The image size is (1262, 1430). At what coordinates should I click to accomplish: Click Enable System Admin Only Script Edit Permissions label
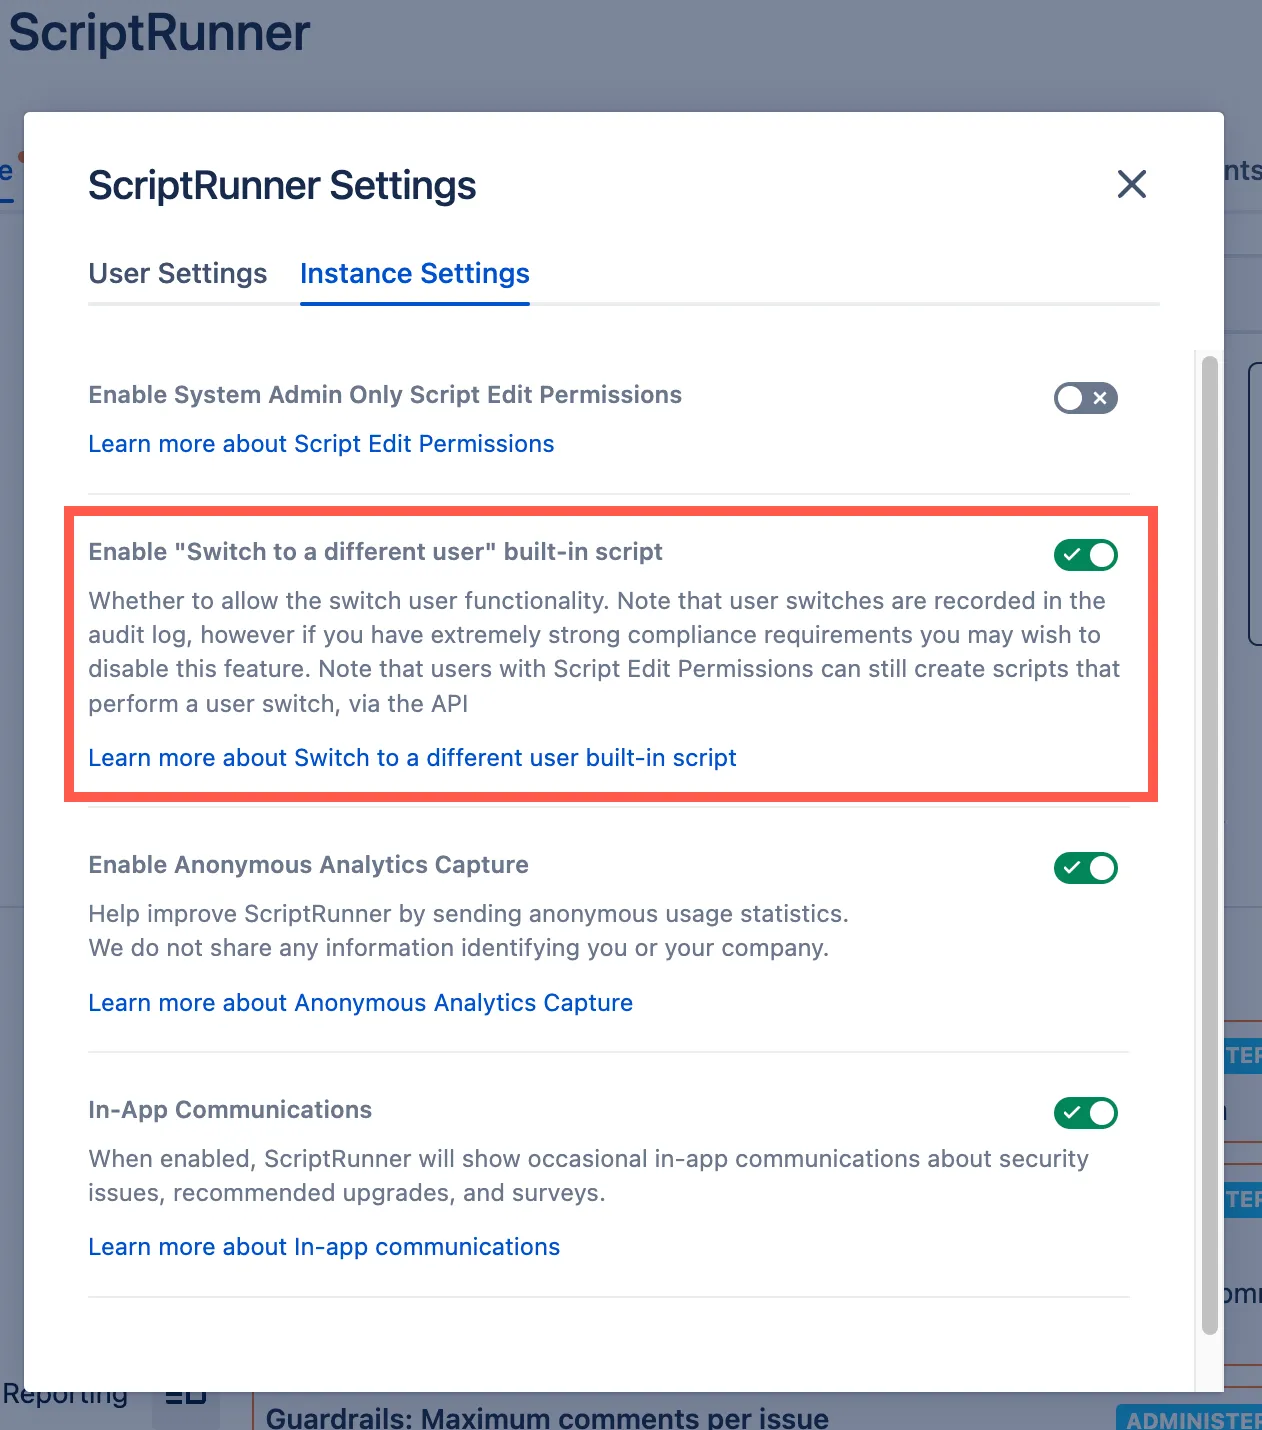click(385, 395)
